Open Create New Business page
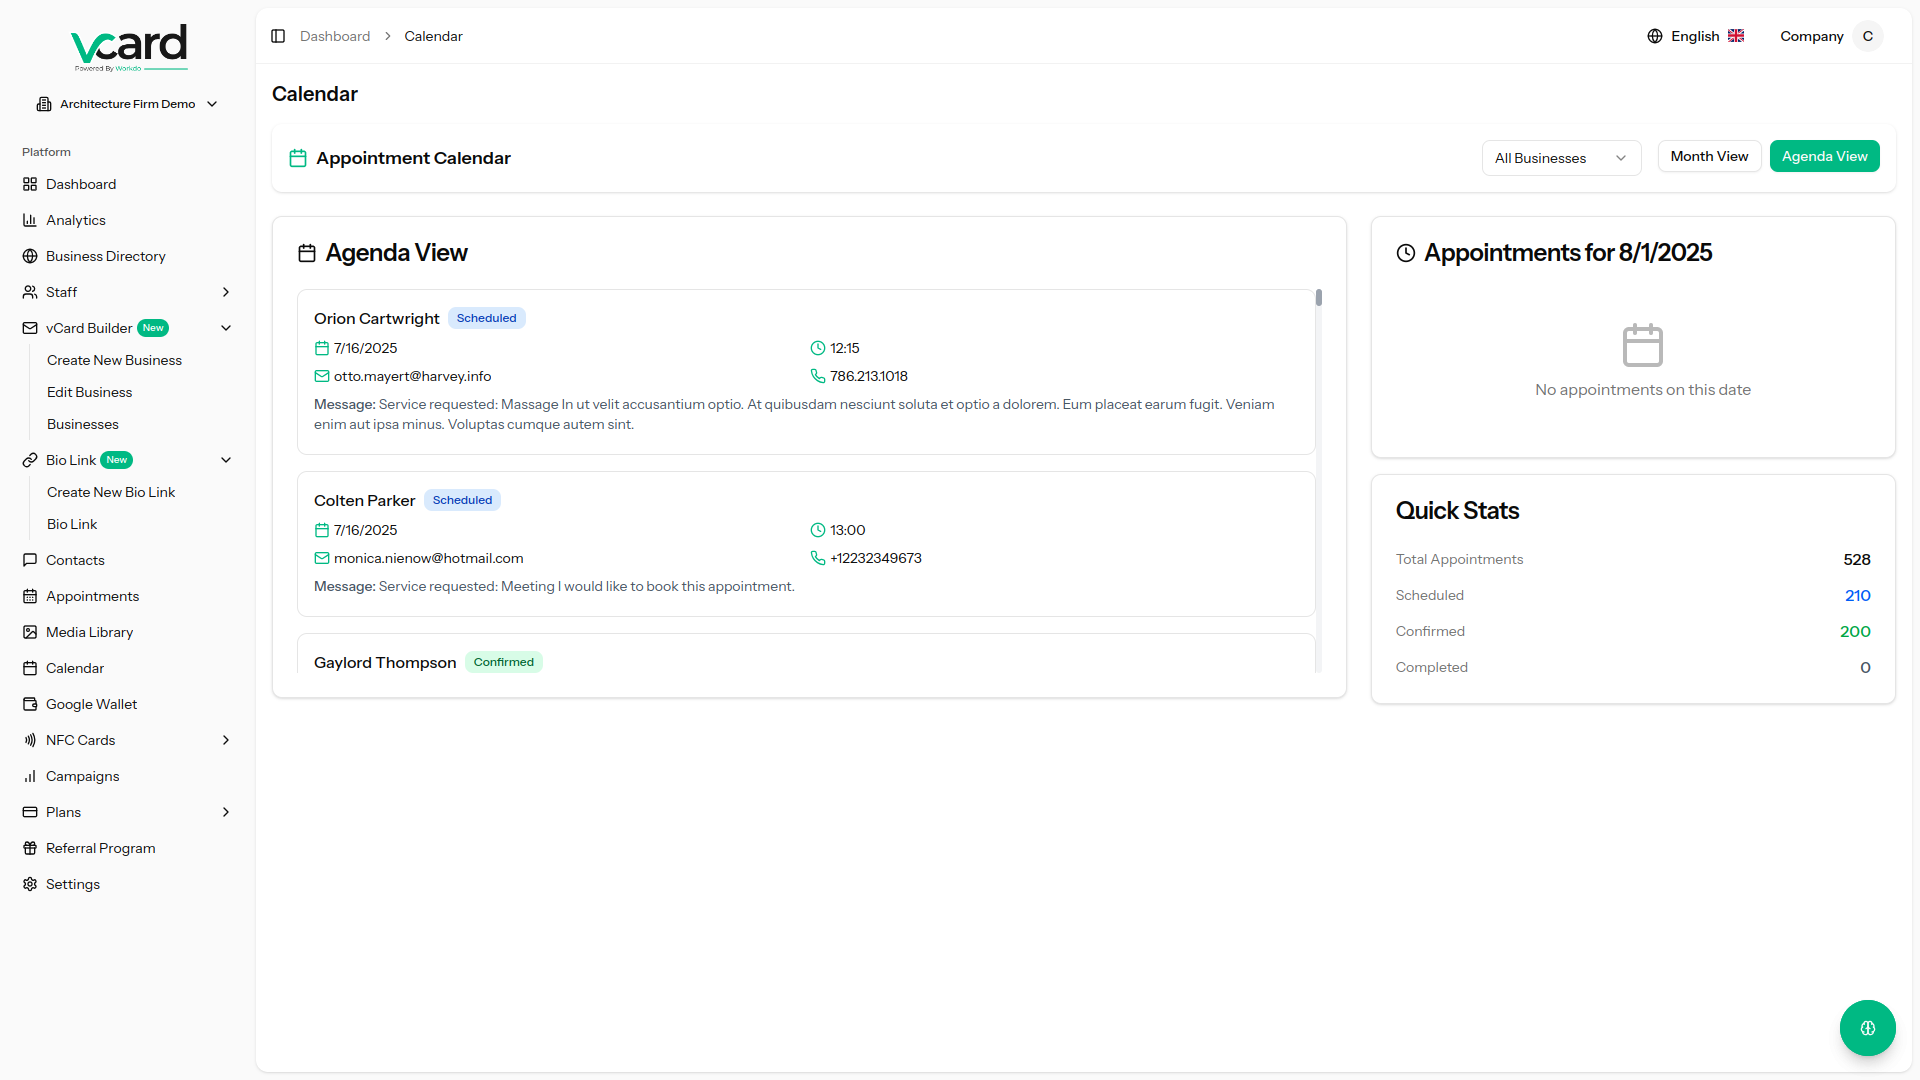Viewport: 1920px width, 1080px height. pyautogui.click(x=114, y=360)
